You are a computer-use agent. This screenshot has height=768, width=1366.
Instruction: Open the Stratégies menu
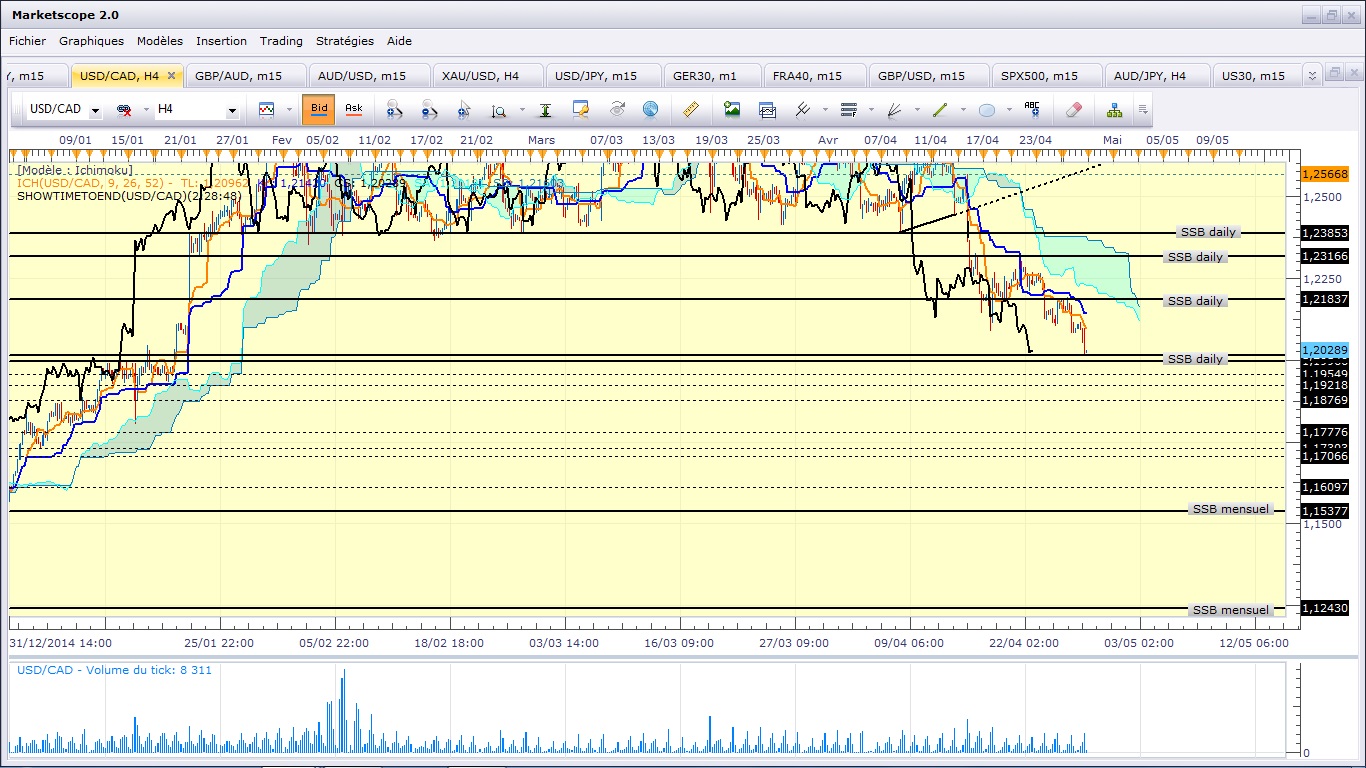[x=344, y=41]
